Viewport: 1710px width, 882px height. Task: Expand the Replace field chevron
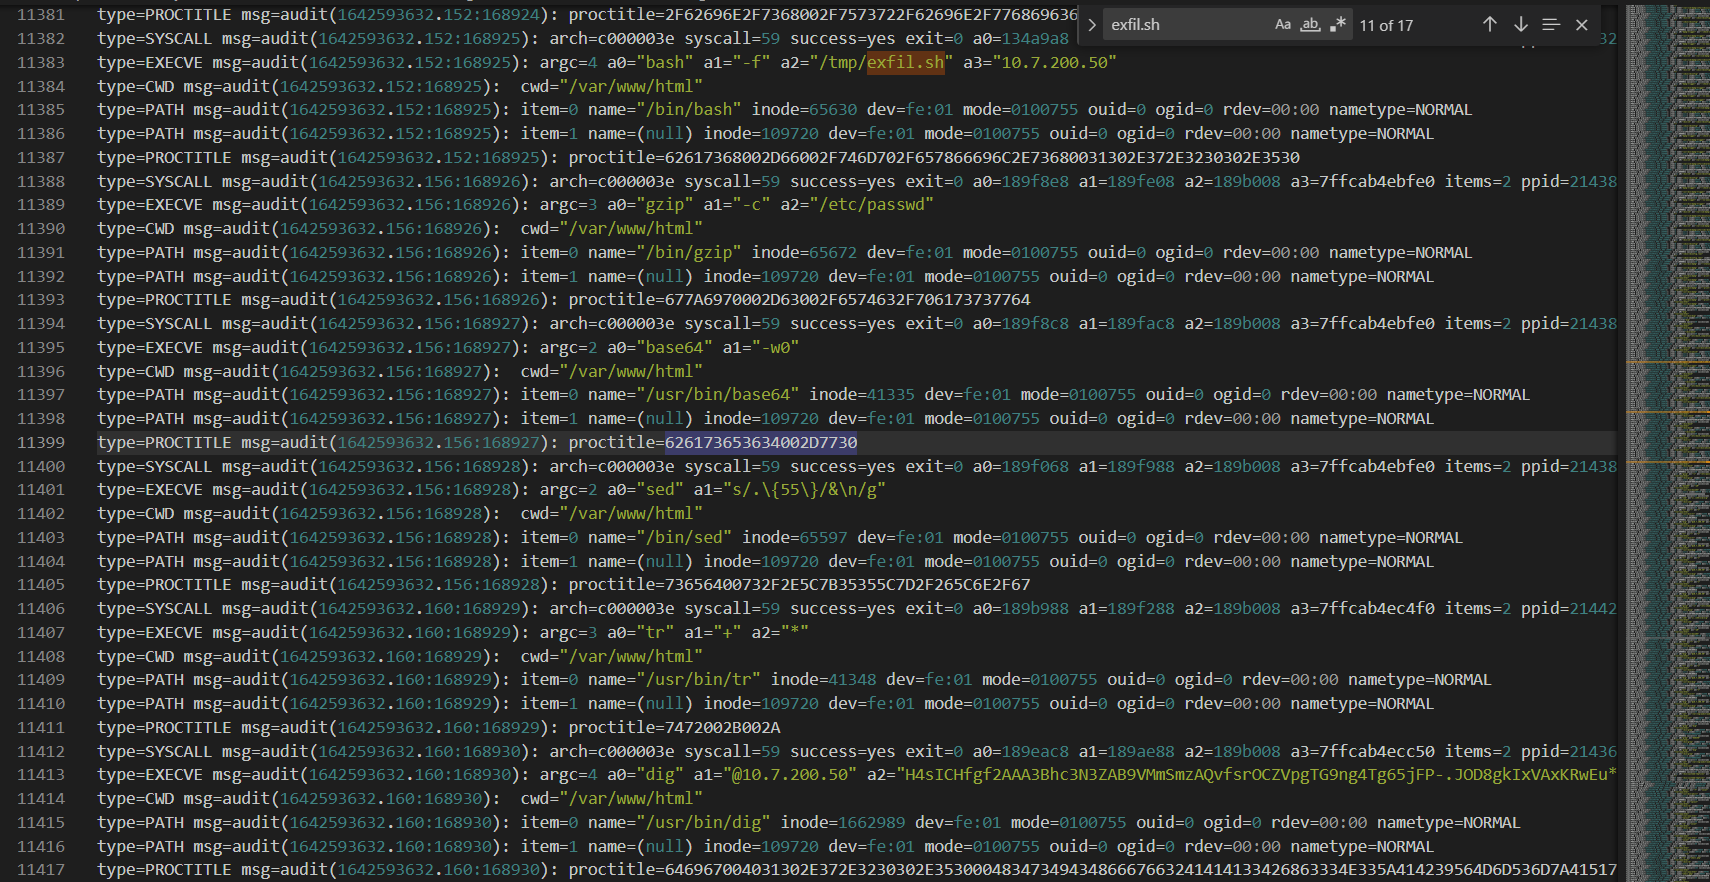click(1092, 25)
